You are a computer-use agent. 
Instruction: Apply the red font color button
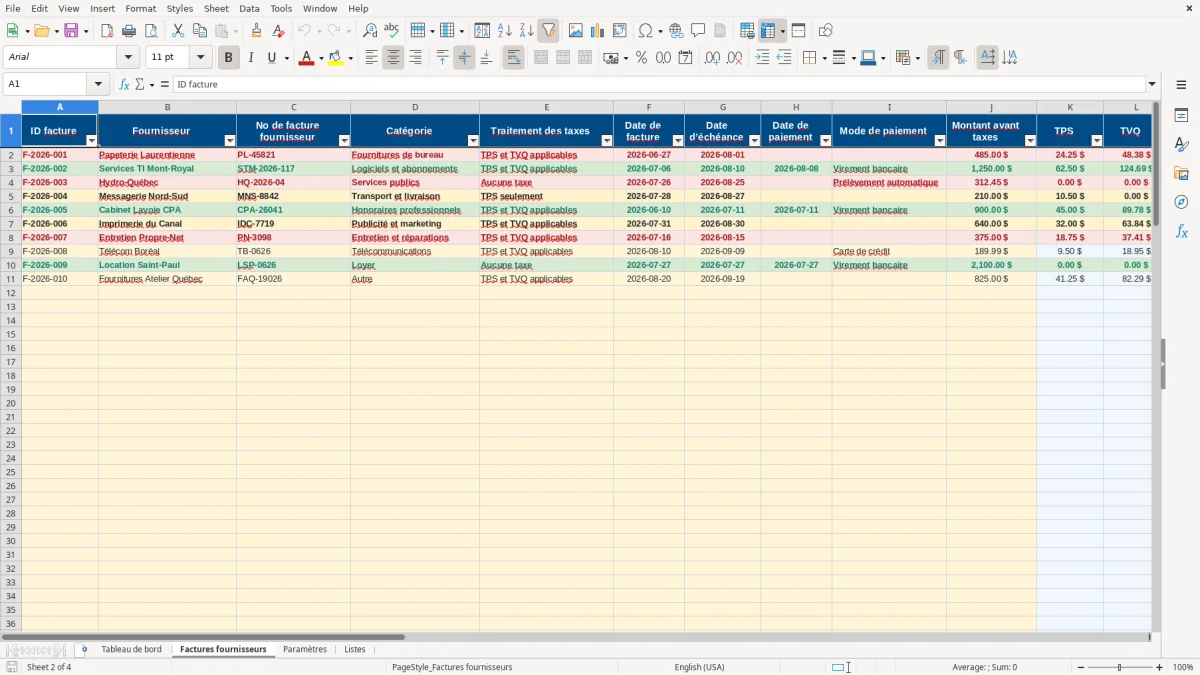(x=305, y=58)
